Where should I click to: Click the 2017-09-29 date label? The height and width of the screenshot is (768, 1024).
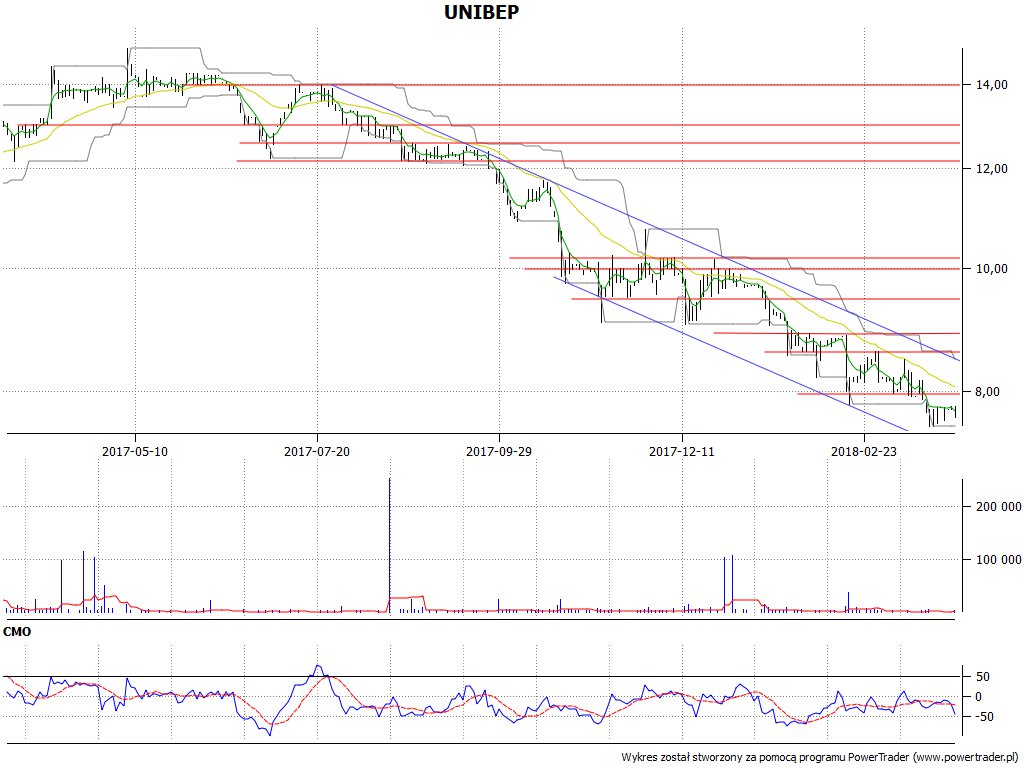[499, 451]
